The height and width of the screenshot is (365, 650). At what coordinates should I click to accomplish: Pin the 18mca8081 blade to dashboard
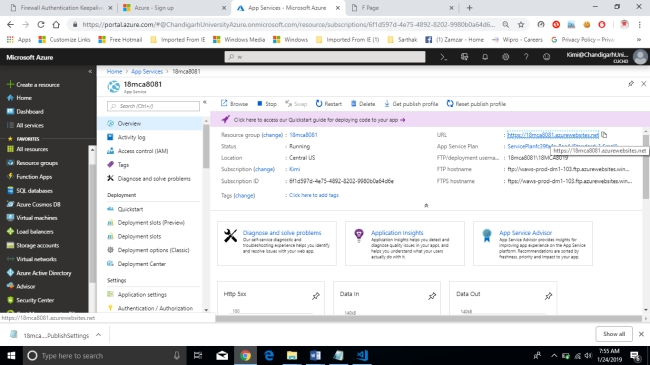click(631, 84)
